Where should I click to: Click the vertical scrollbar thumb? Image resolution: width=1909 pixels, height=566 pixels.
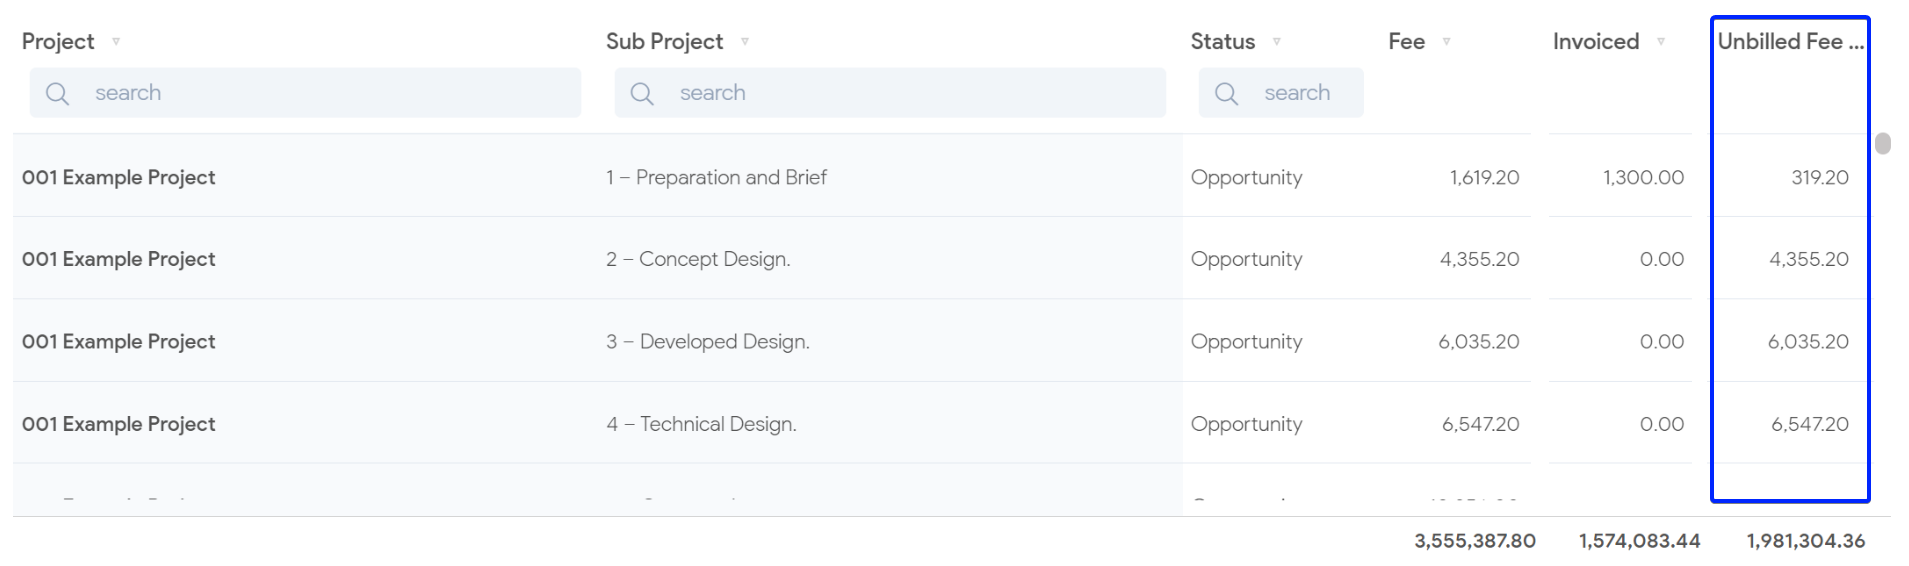1883,144
